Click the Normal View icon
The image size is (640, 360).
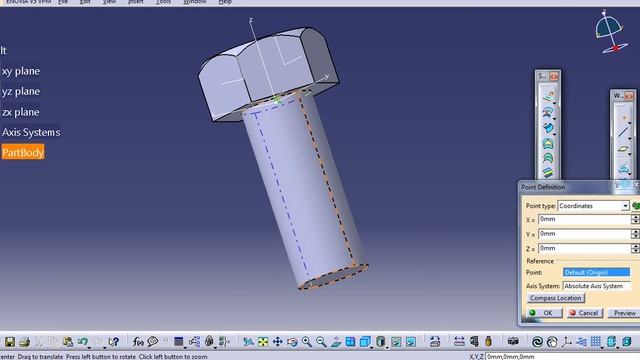(x=336, y=342)
